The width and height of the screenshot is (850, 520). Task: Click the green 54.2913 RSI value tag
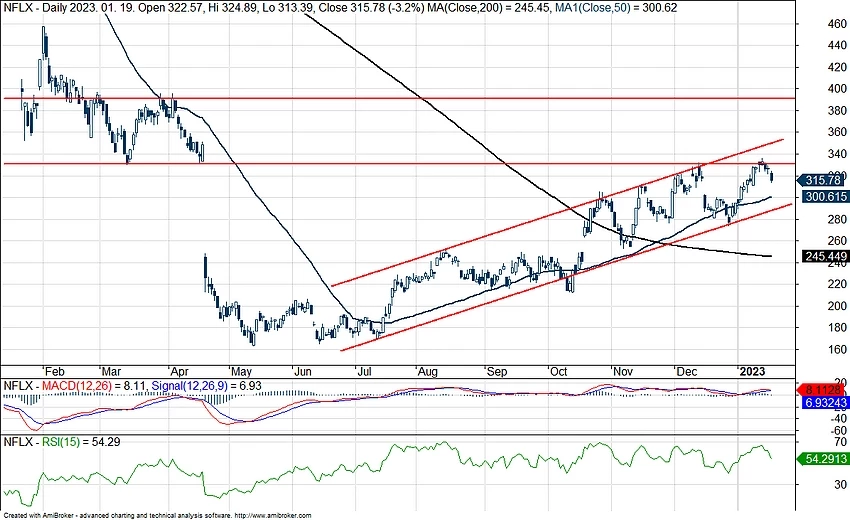coord(825,459)
